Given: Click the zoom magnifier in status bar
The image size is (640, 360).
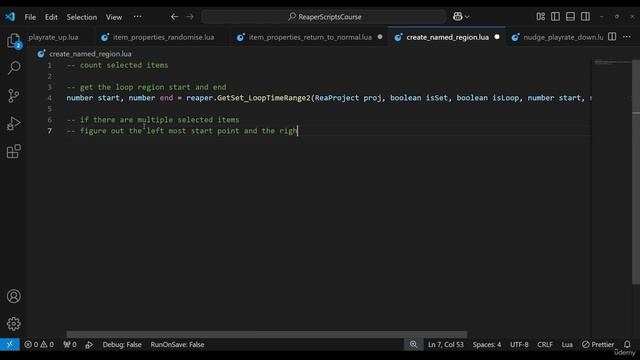Looking at the screenshot, I should point(413,344).
